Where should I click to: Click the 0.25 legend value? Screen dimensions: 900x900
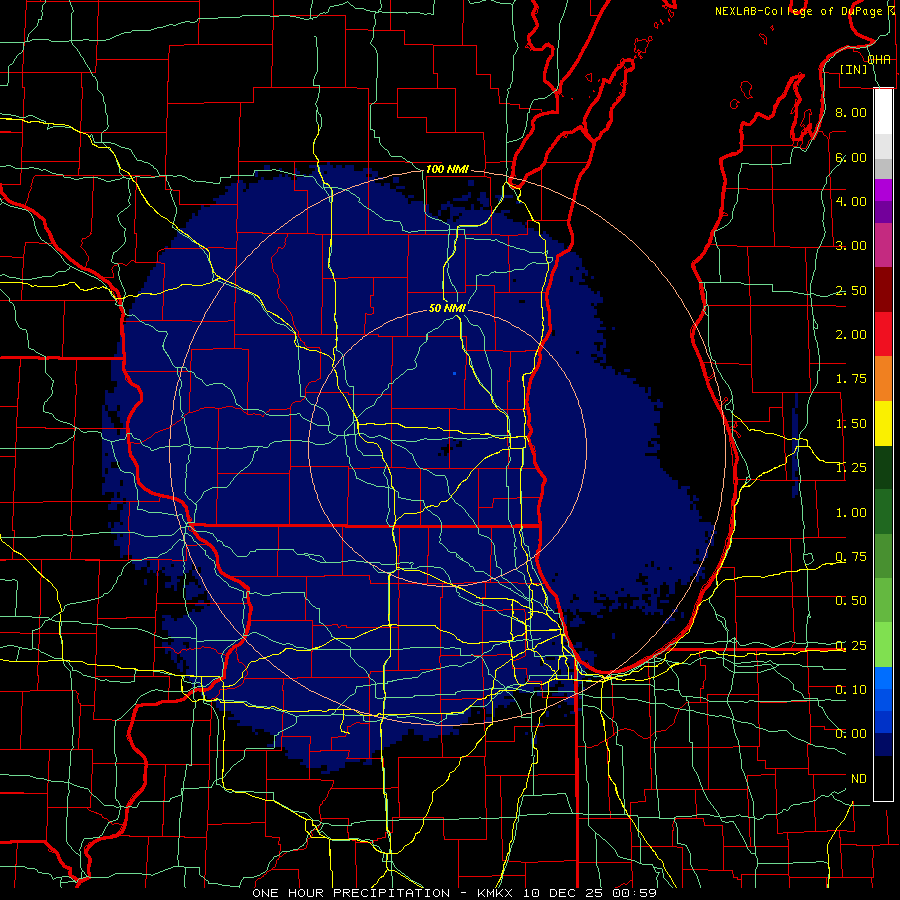851,646
